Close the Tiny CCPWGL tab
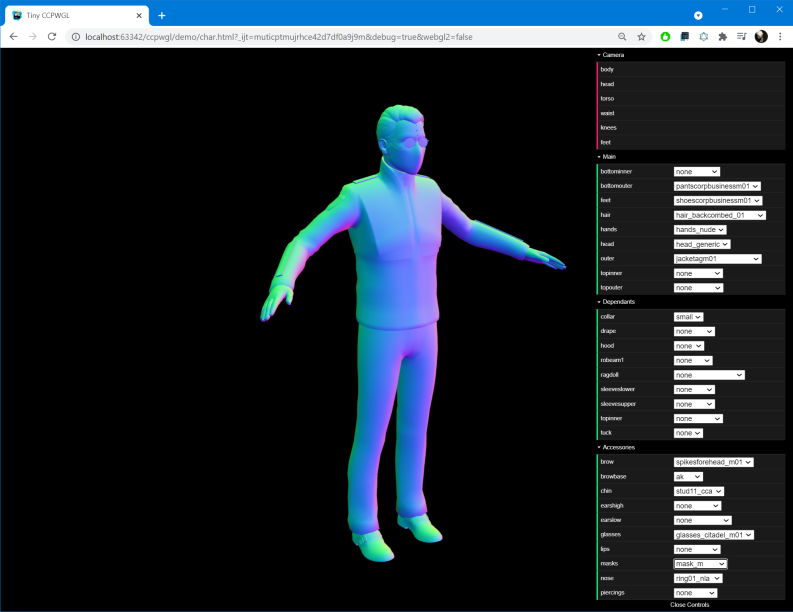 click(x=139, y=16)
